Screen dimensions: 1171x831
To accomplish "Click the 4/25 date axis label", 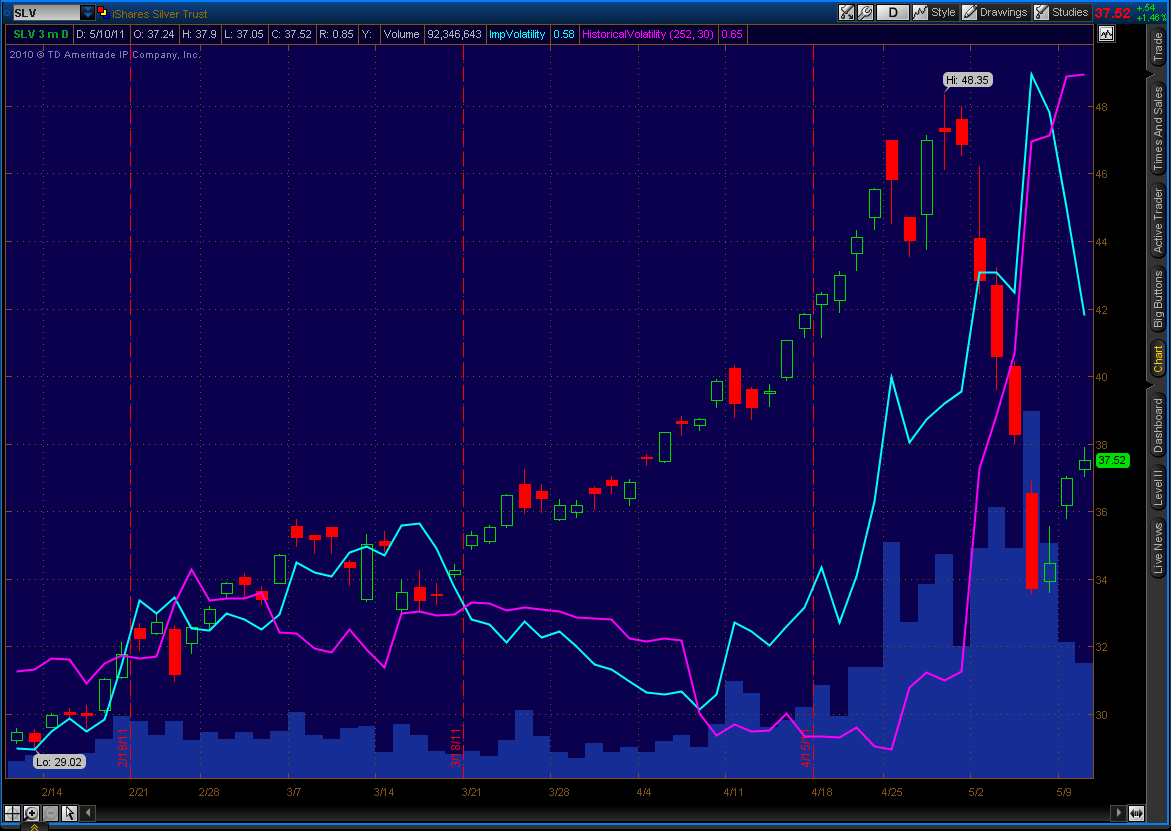I will tap(892, 792).
